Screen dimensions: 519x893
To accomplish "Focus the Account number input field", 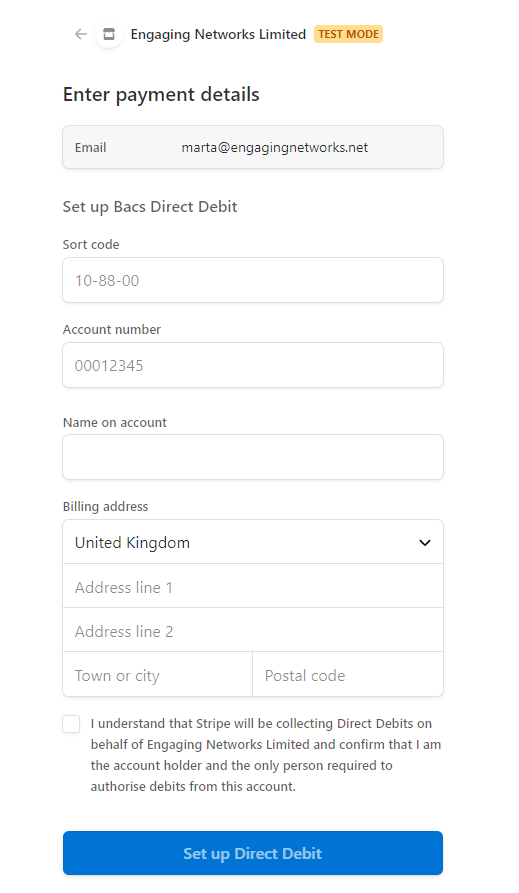I will 253,365.
